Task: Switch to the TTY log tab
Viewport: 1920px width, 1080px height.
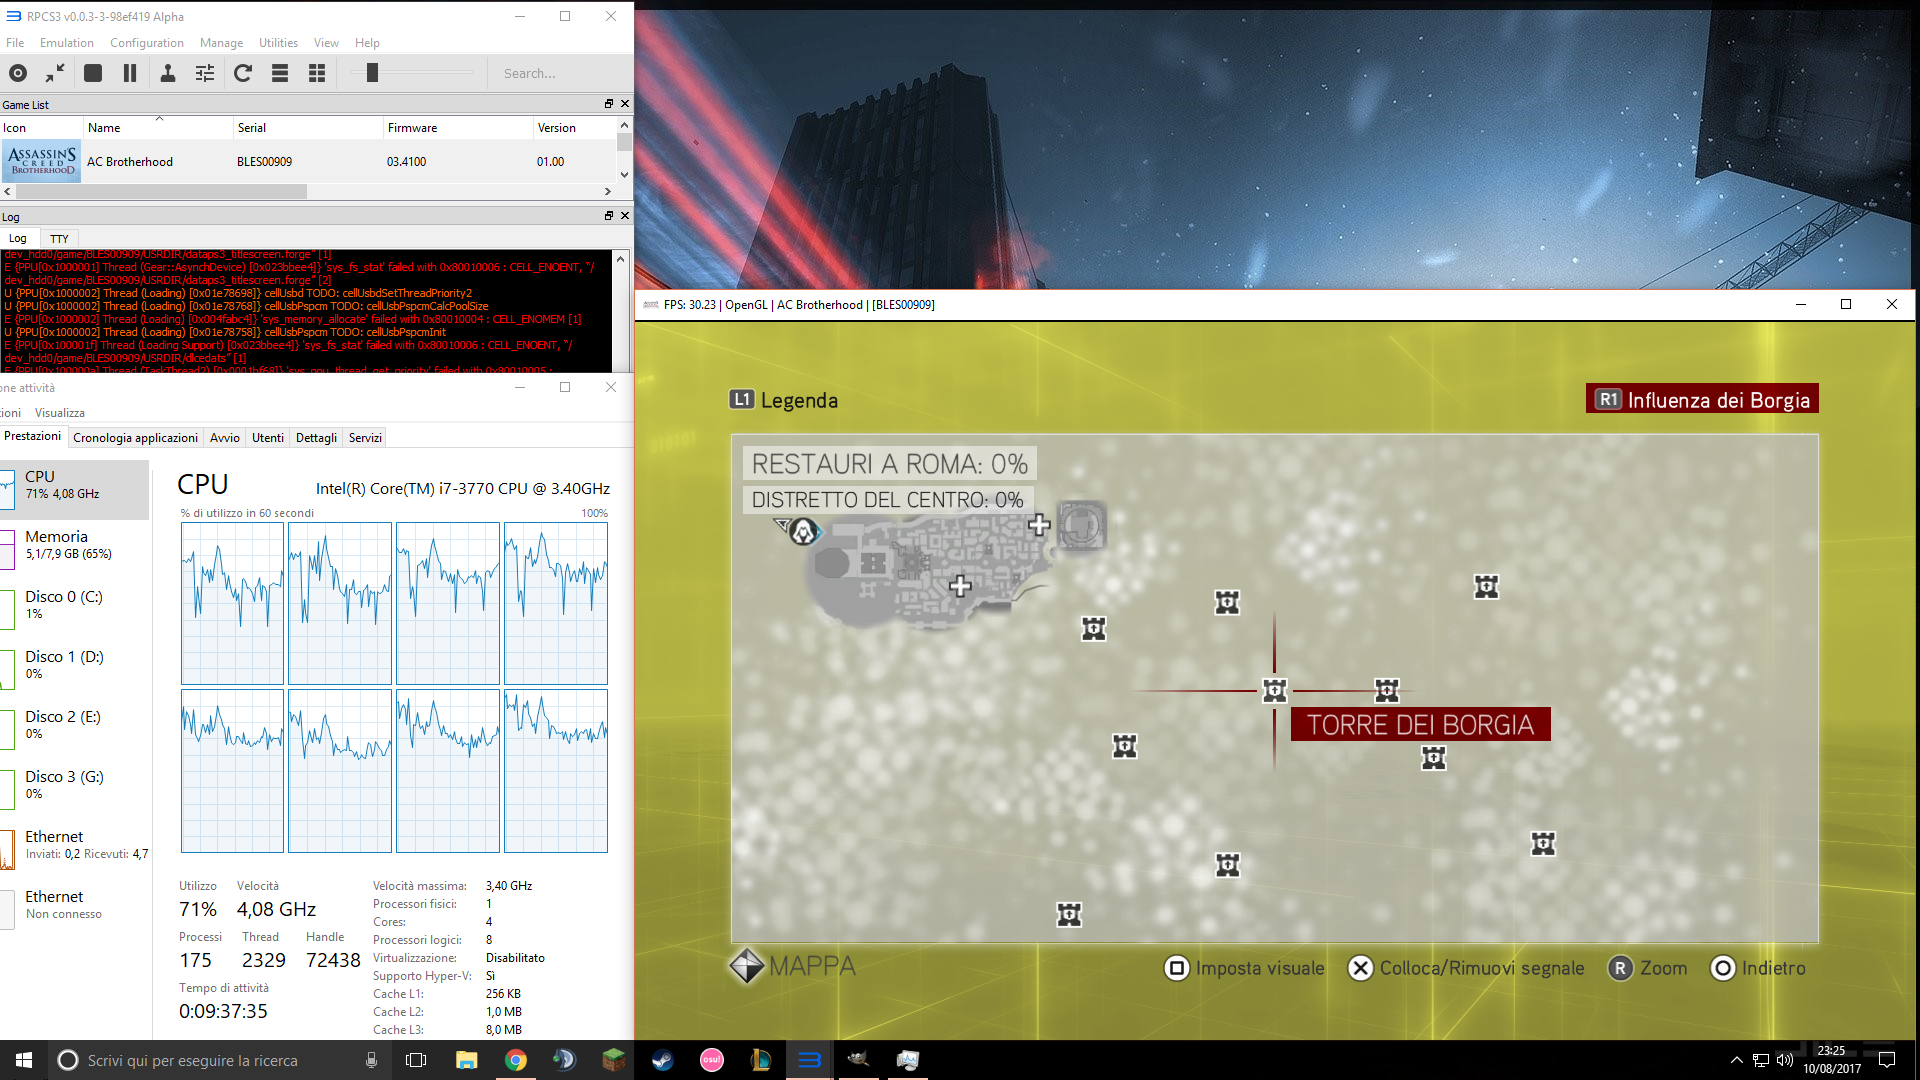Action: [59, 239]
